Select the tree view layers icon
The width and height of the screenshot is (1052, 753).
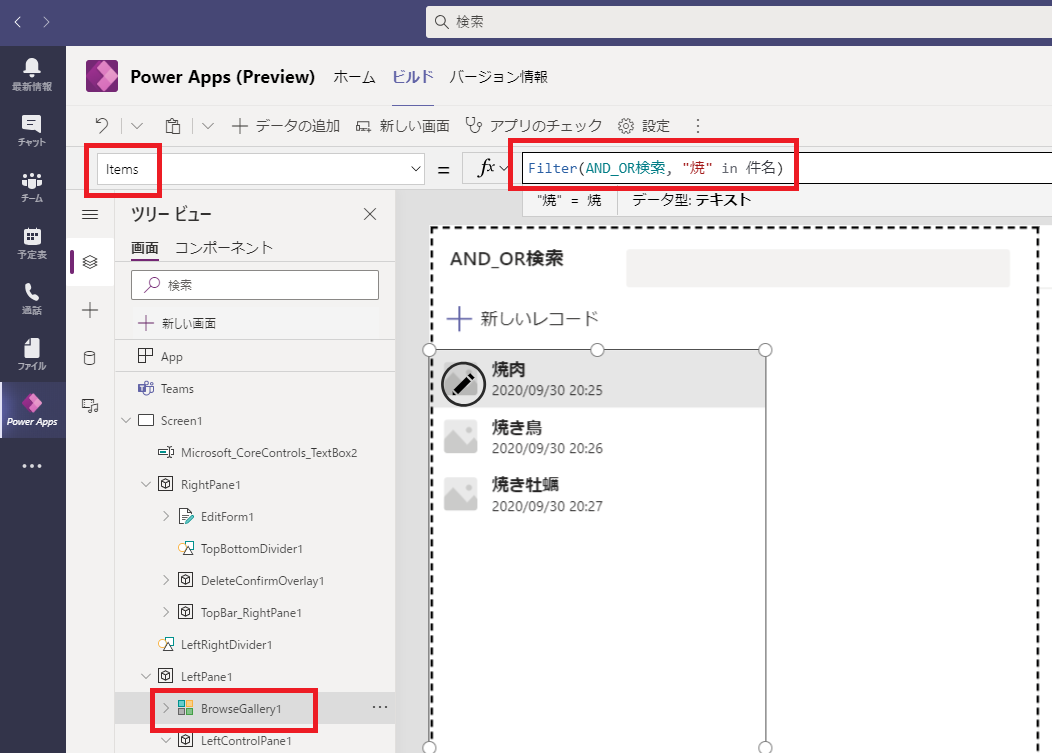point(90,262)
